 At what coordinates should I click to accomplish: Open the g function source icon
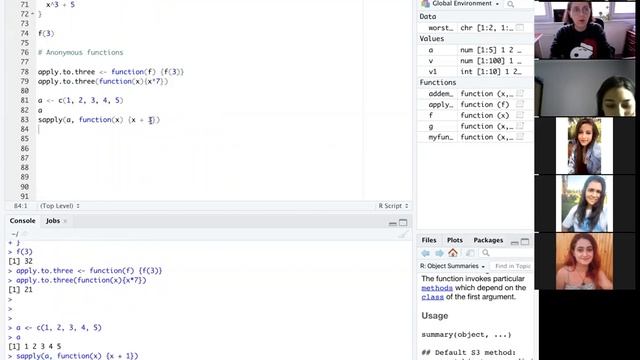click(x=520, y=126)
